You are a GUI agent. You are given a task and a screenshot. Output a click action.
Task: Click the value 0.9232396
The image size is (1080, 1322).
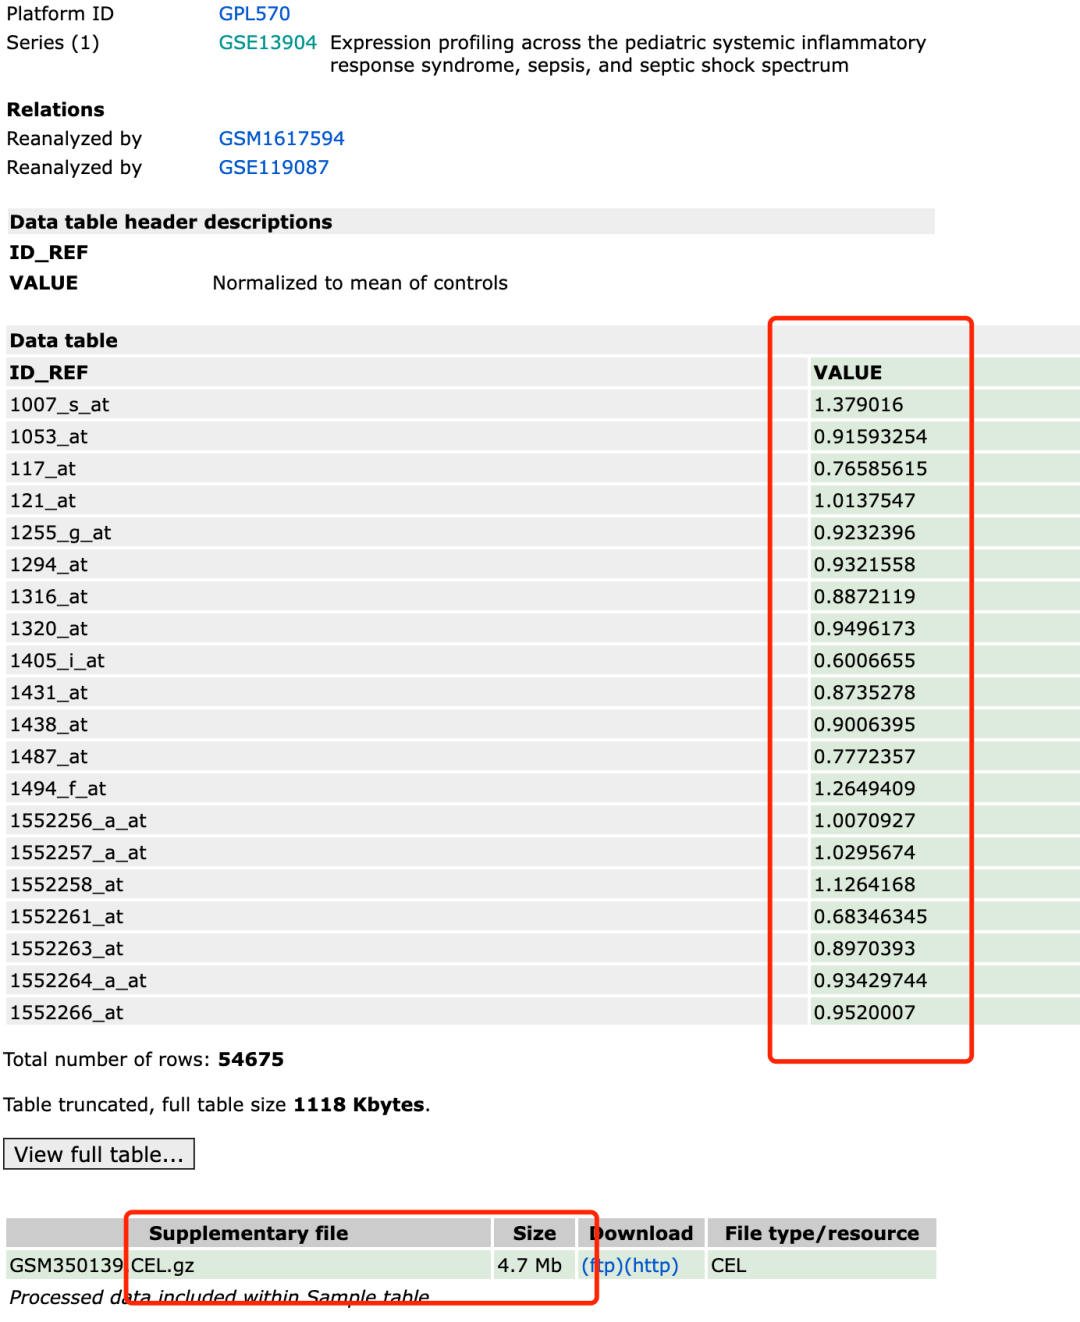coord(865,533)
